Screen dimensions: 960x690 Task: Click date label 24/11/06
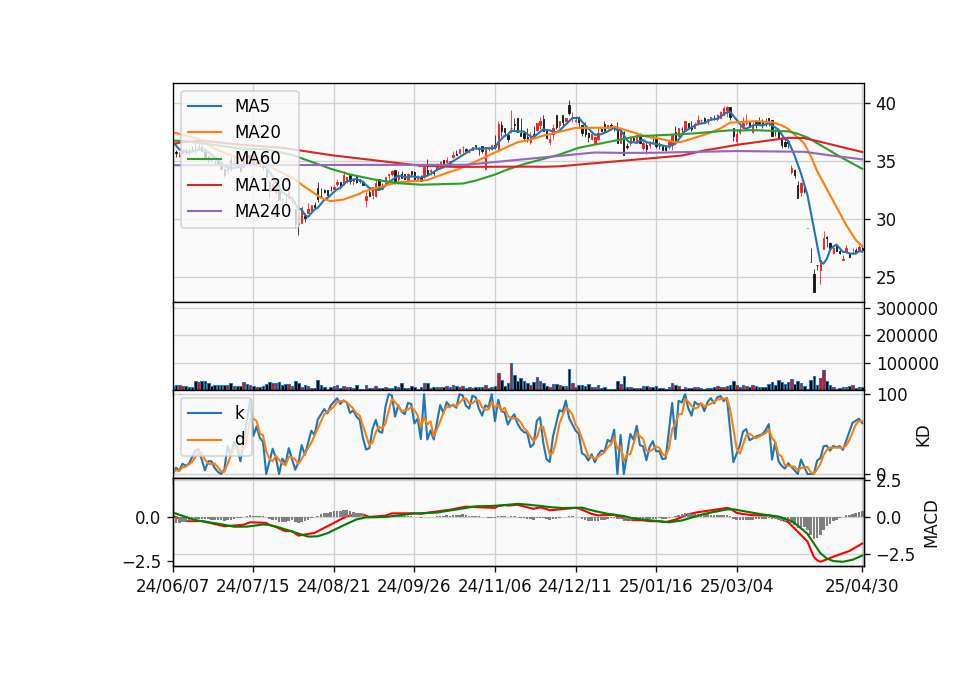495,586
